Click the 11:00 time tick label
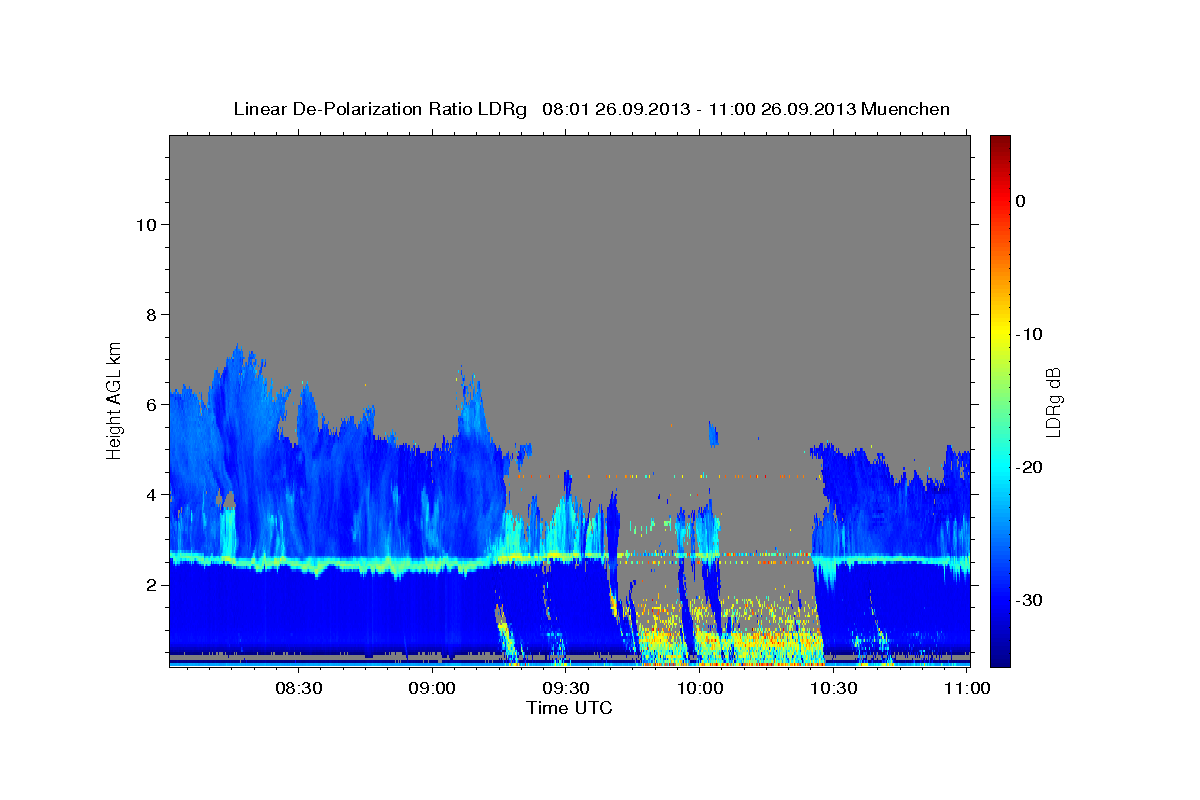 click(x=966, y=688)
